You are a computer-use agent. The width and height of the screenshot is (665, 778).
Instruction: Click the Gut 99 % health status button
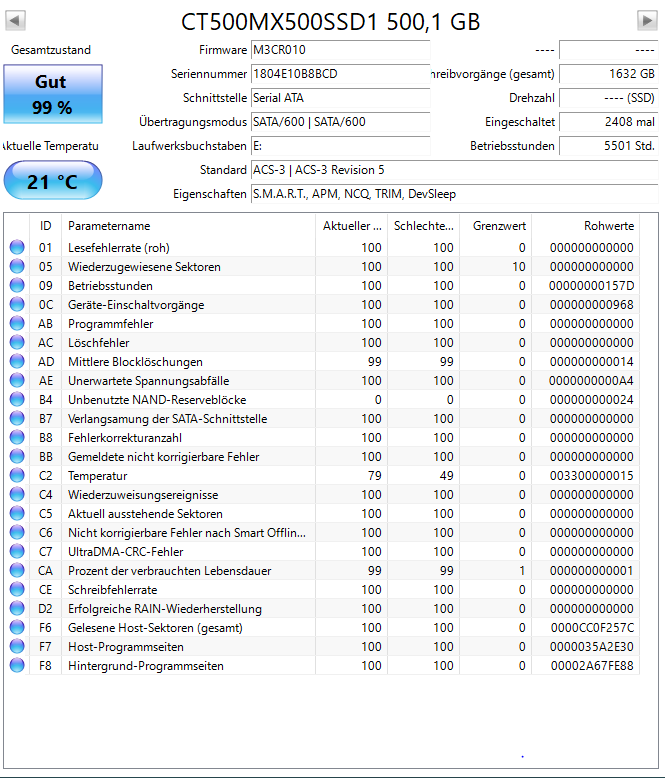click(x=53, y=94)
